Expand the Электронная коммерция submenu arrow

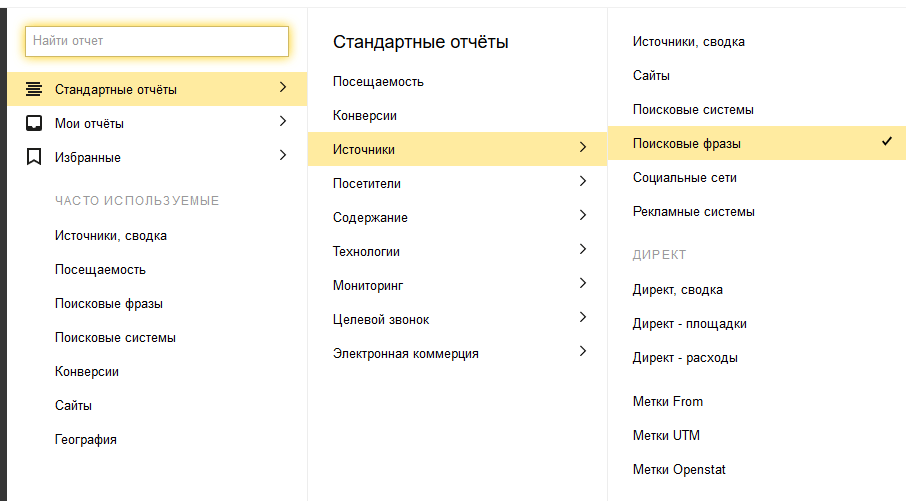583,352
